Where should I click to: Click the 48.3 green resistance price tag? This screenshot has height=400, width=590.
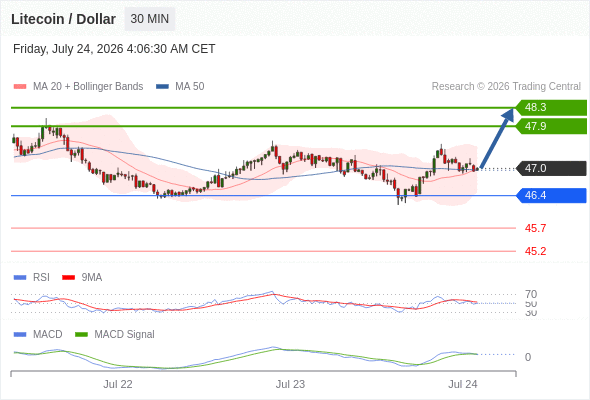coord(551,108)
